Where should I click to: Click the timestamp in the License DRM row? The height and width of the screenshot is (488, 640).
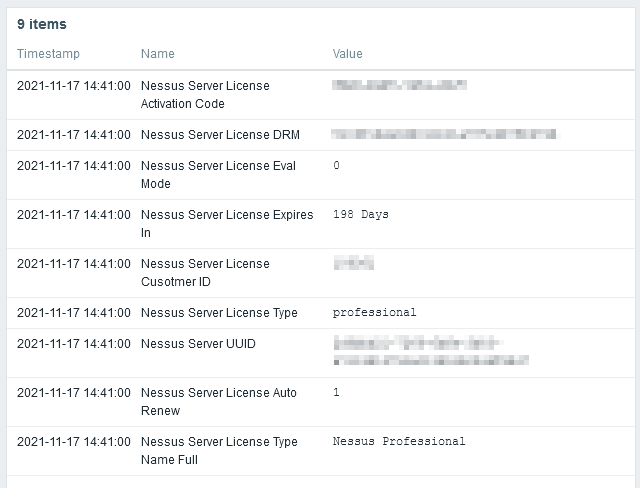[x=73, y=135]
